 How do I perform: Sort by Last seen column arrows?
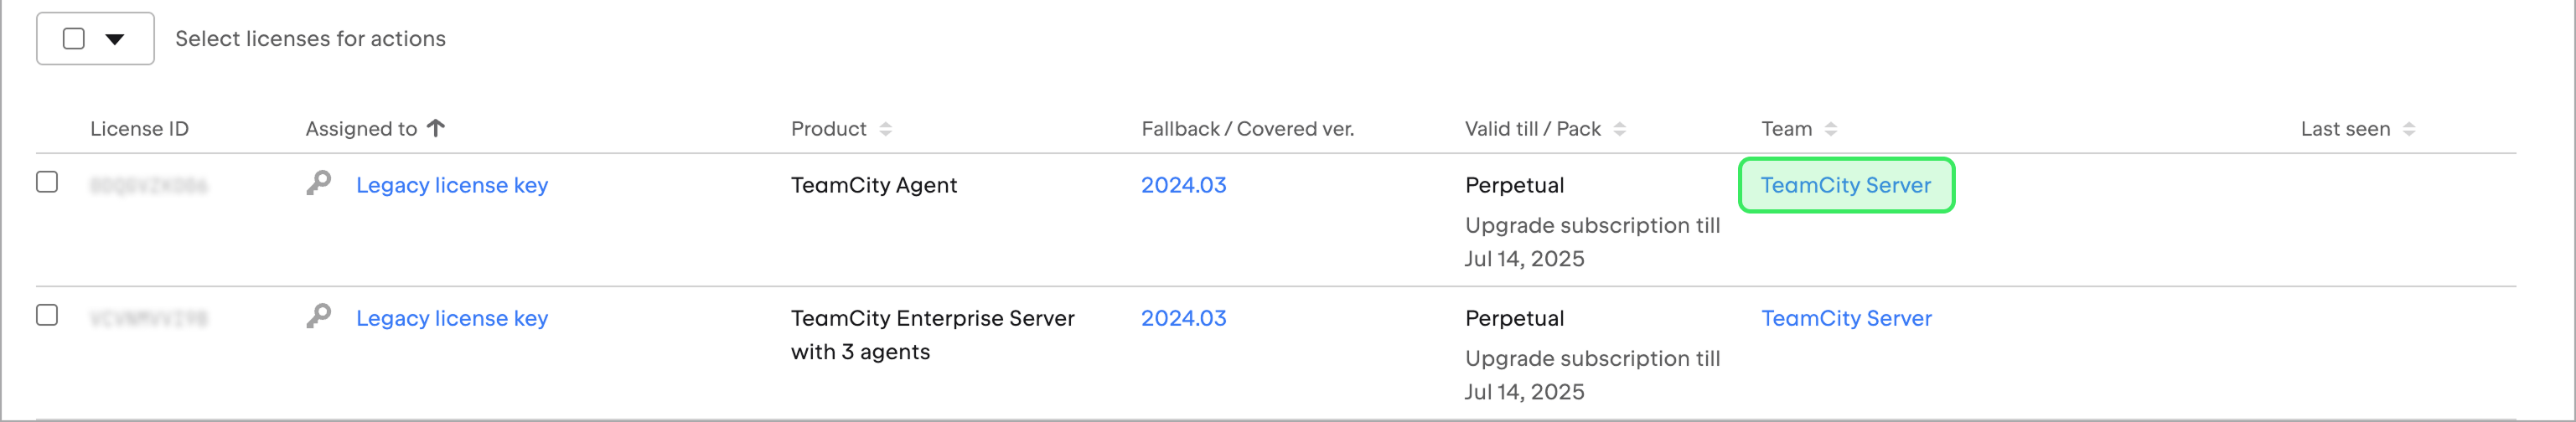[2408, 129]
